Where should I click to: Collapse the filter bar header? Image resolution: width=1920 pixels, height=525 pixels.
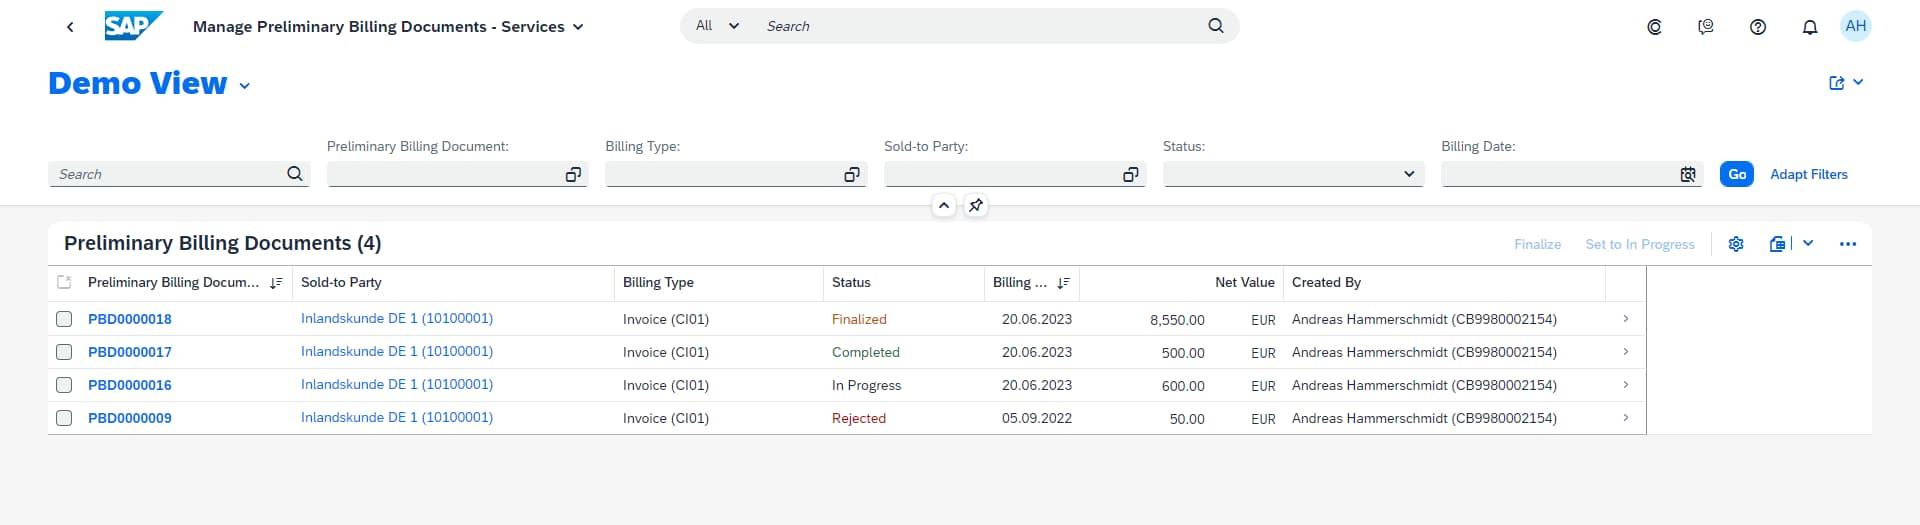pyautogui.click(x=943, y=205)
